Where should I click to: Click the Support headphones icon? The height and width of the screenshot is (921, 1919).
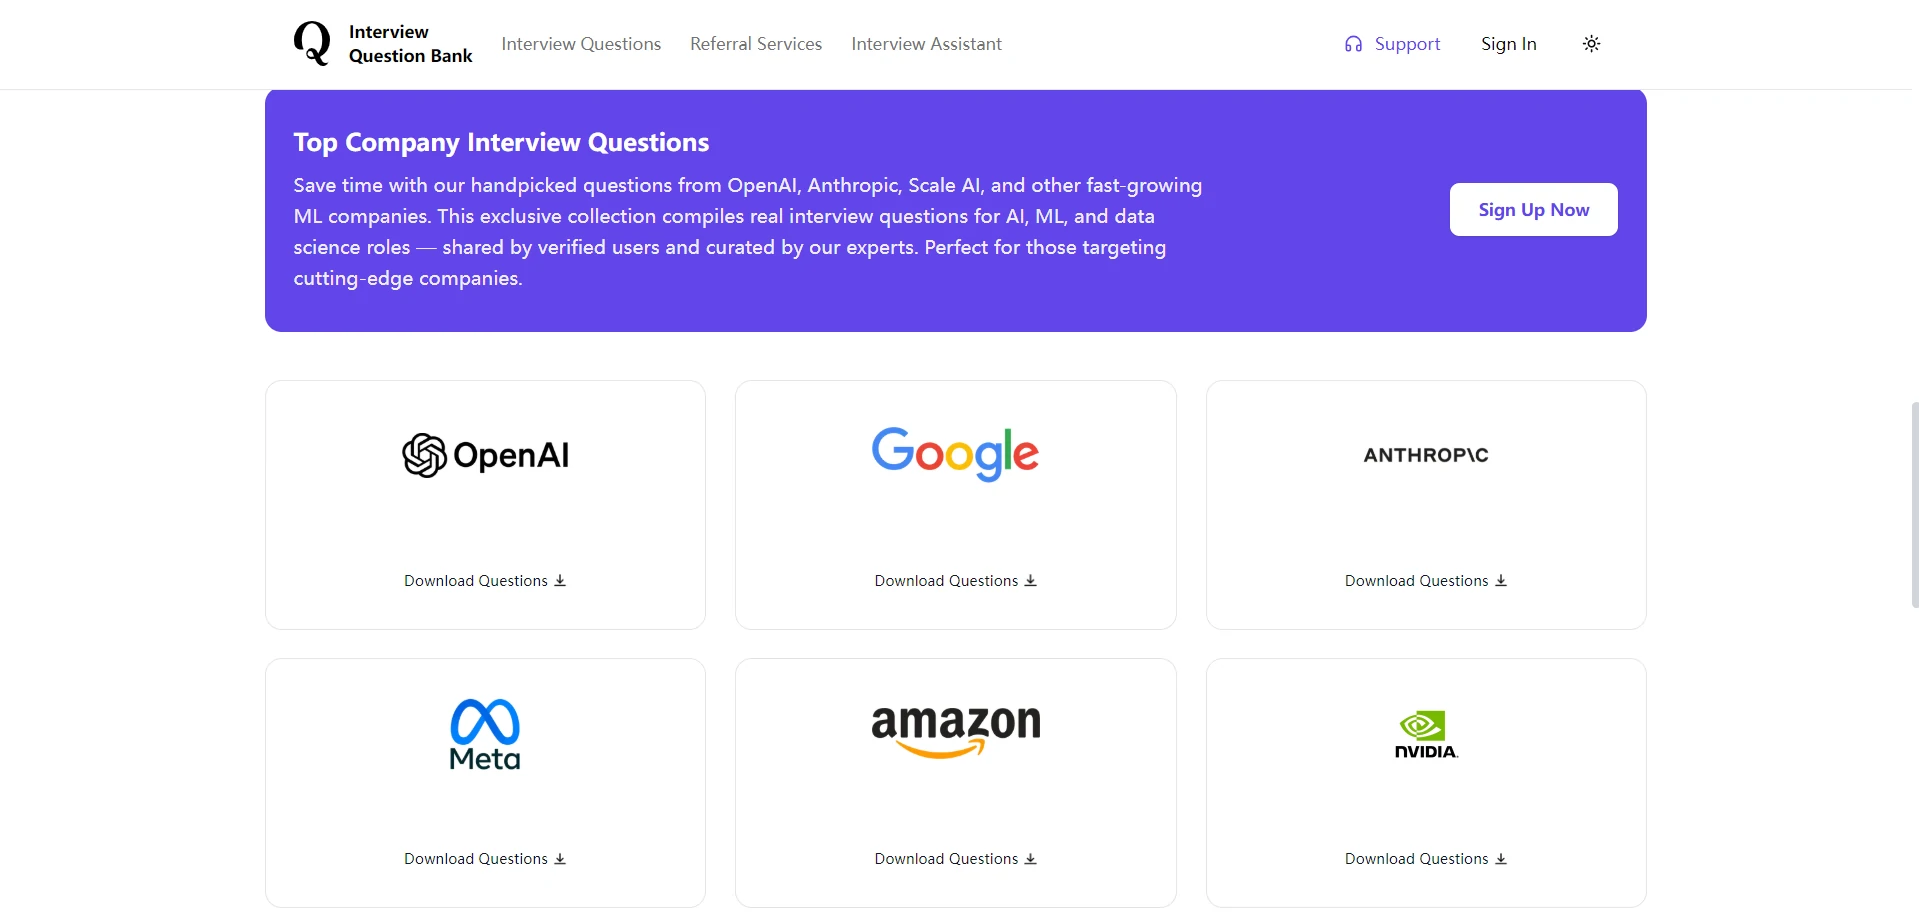(x=1353, y=44)
